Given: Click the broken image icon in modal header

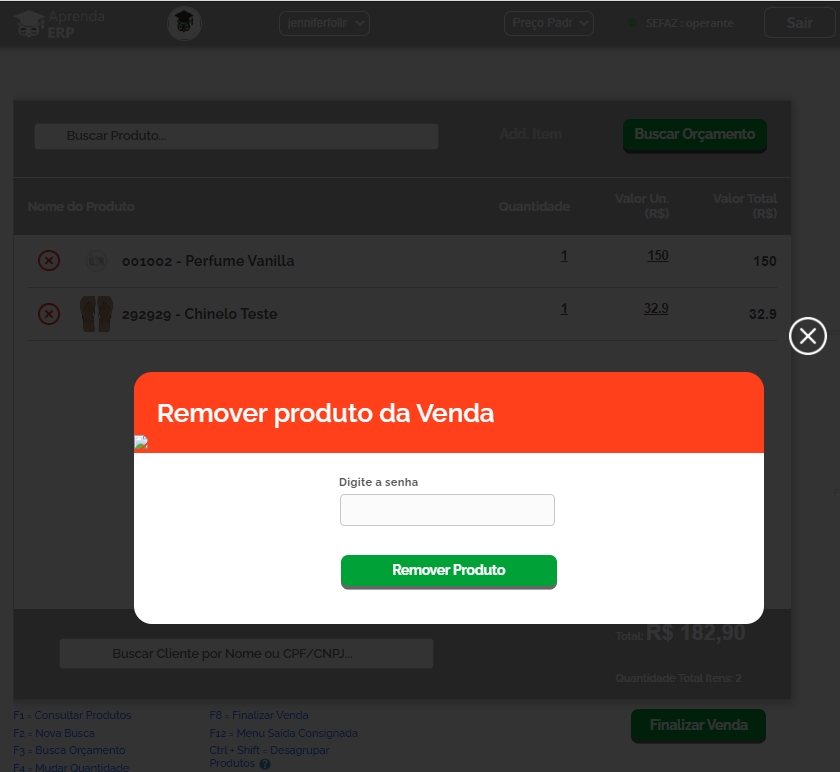Looking at the screenshot, I should (x=141, y=443).
